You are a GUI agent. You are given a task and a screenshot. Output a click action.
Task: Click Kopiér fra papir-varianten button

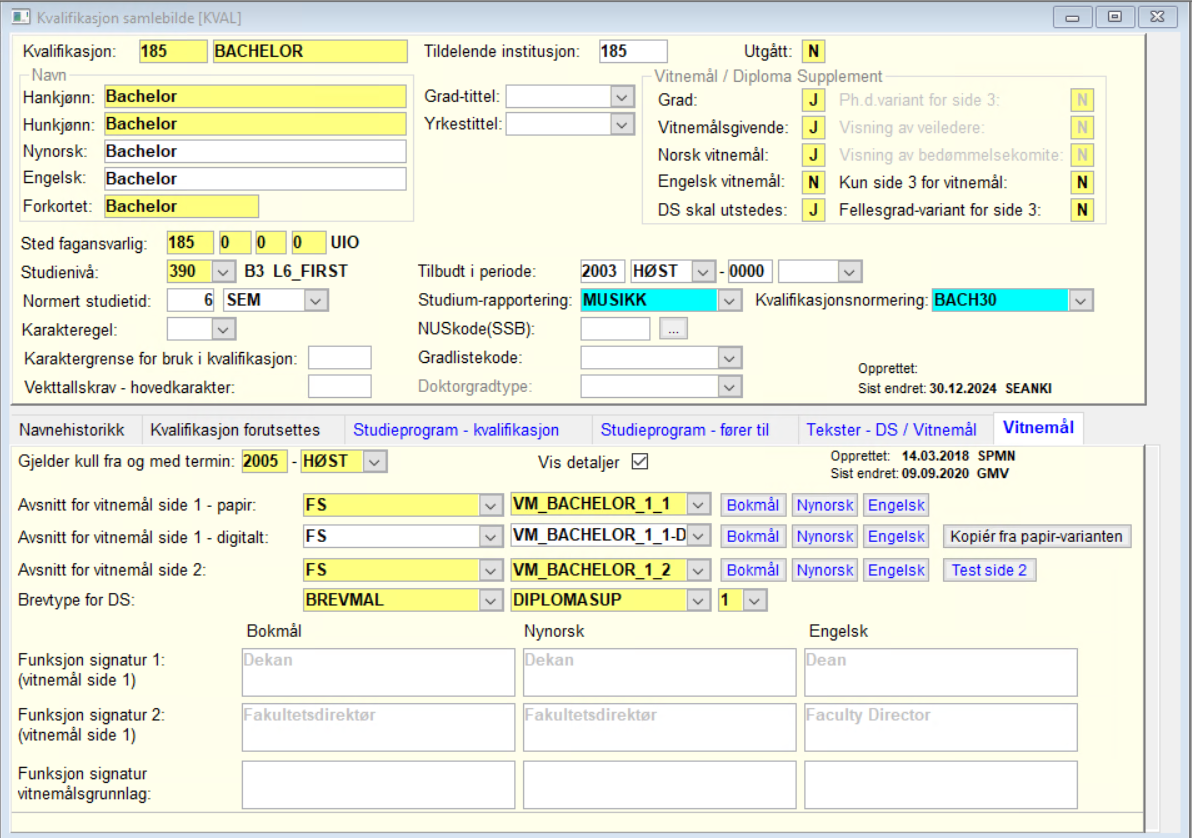click(x=1036, y=536)
